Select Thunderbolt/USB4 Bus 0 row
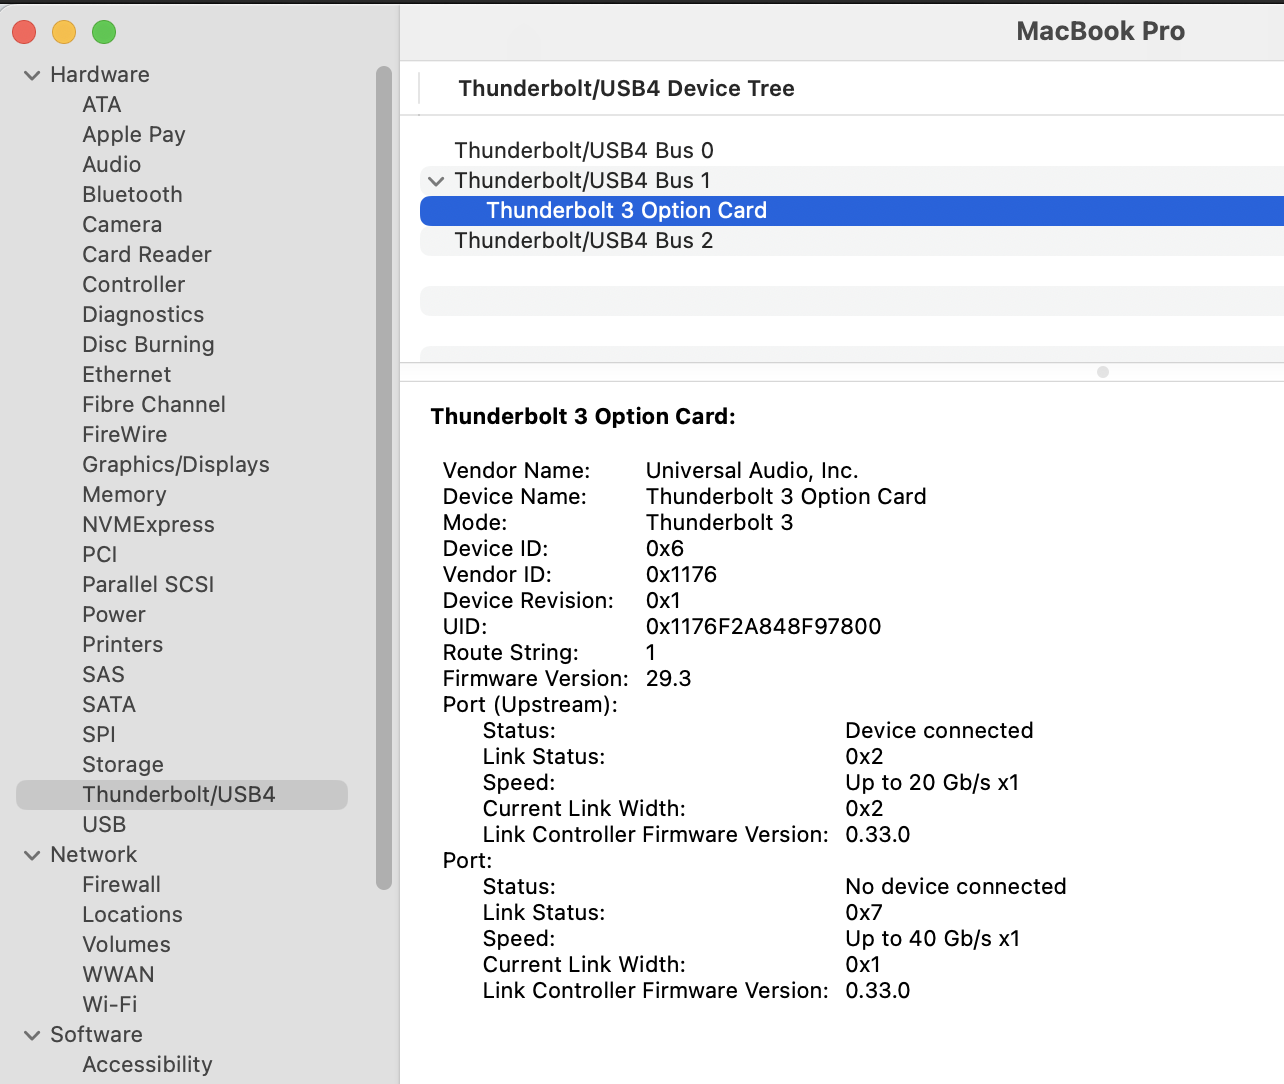 (852, 151)
